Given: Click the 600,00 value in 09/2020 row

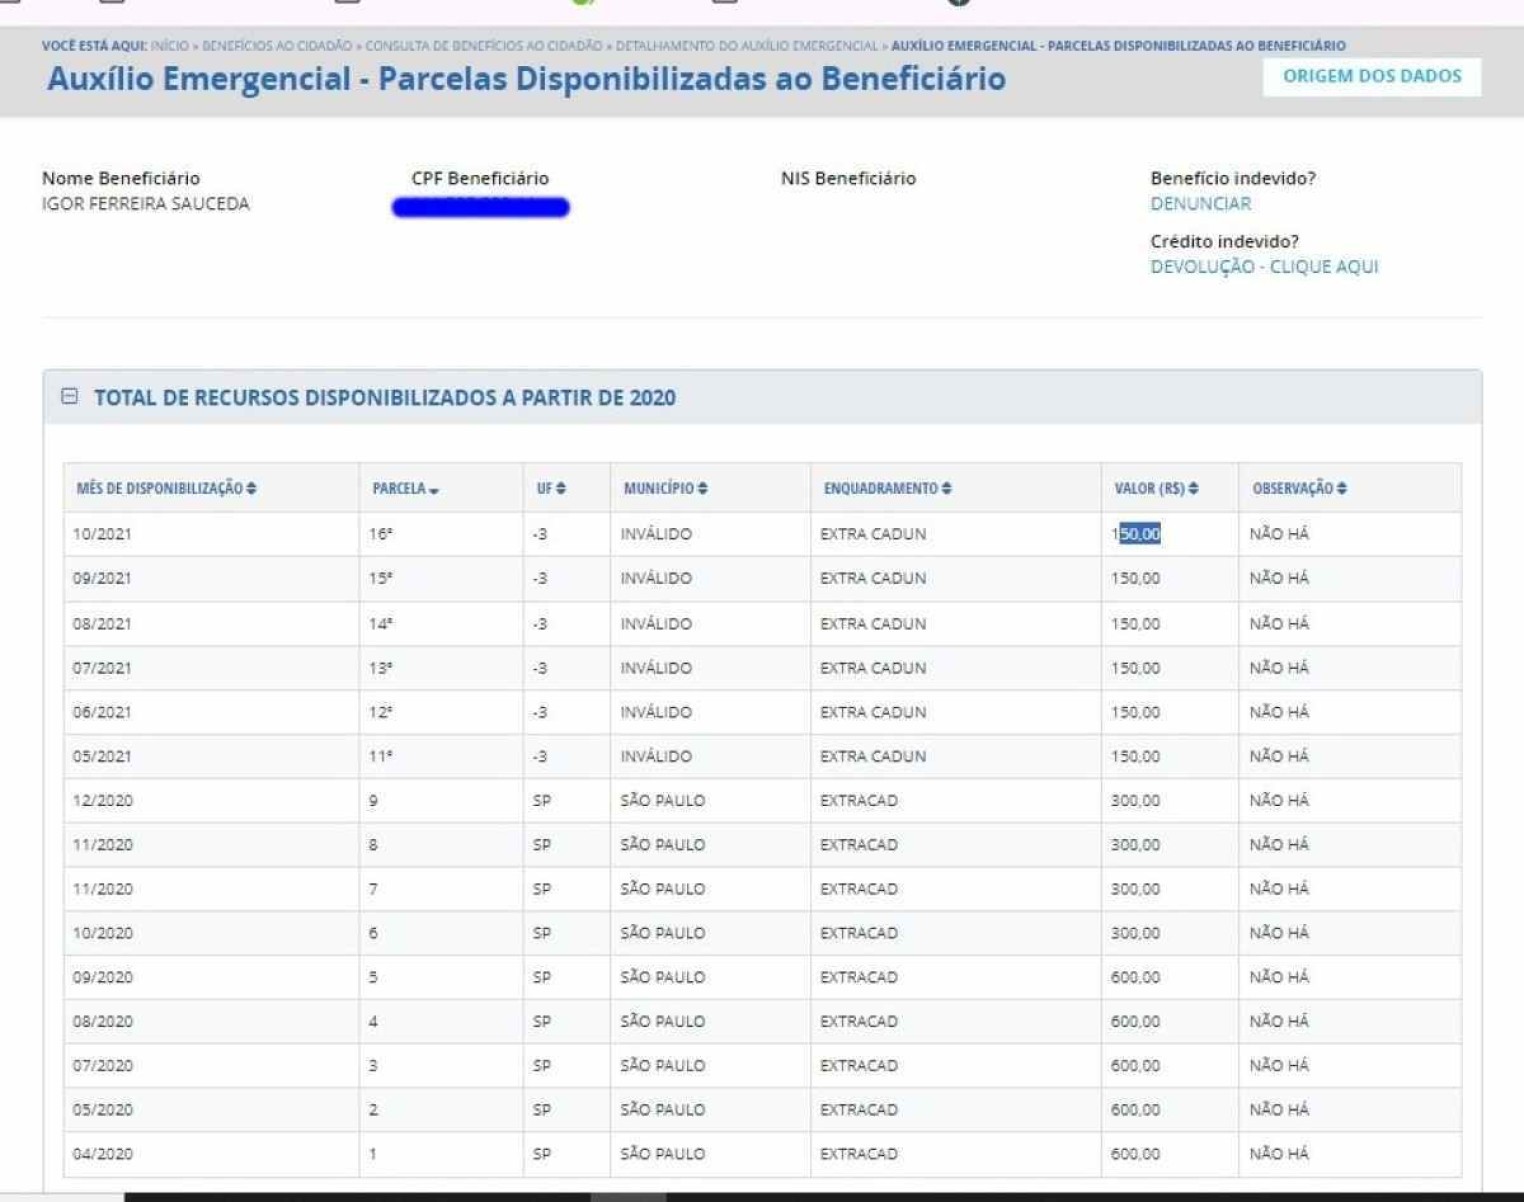Looking at the screenshot, I should pyautogui.click(x=1135, y=977).
